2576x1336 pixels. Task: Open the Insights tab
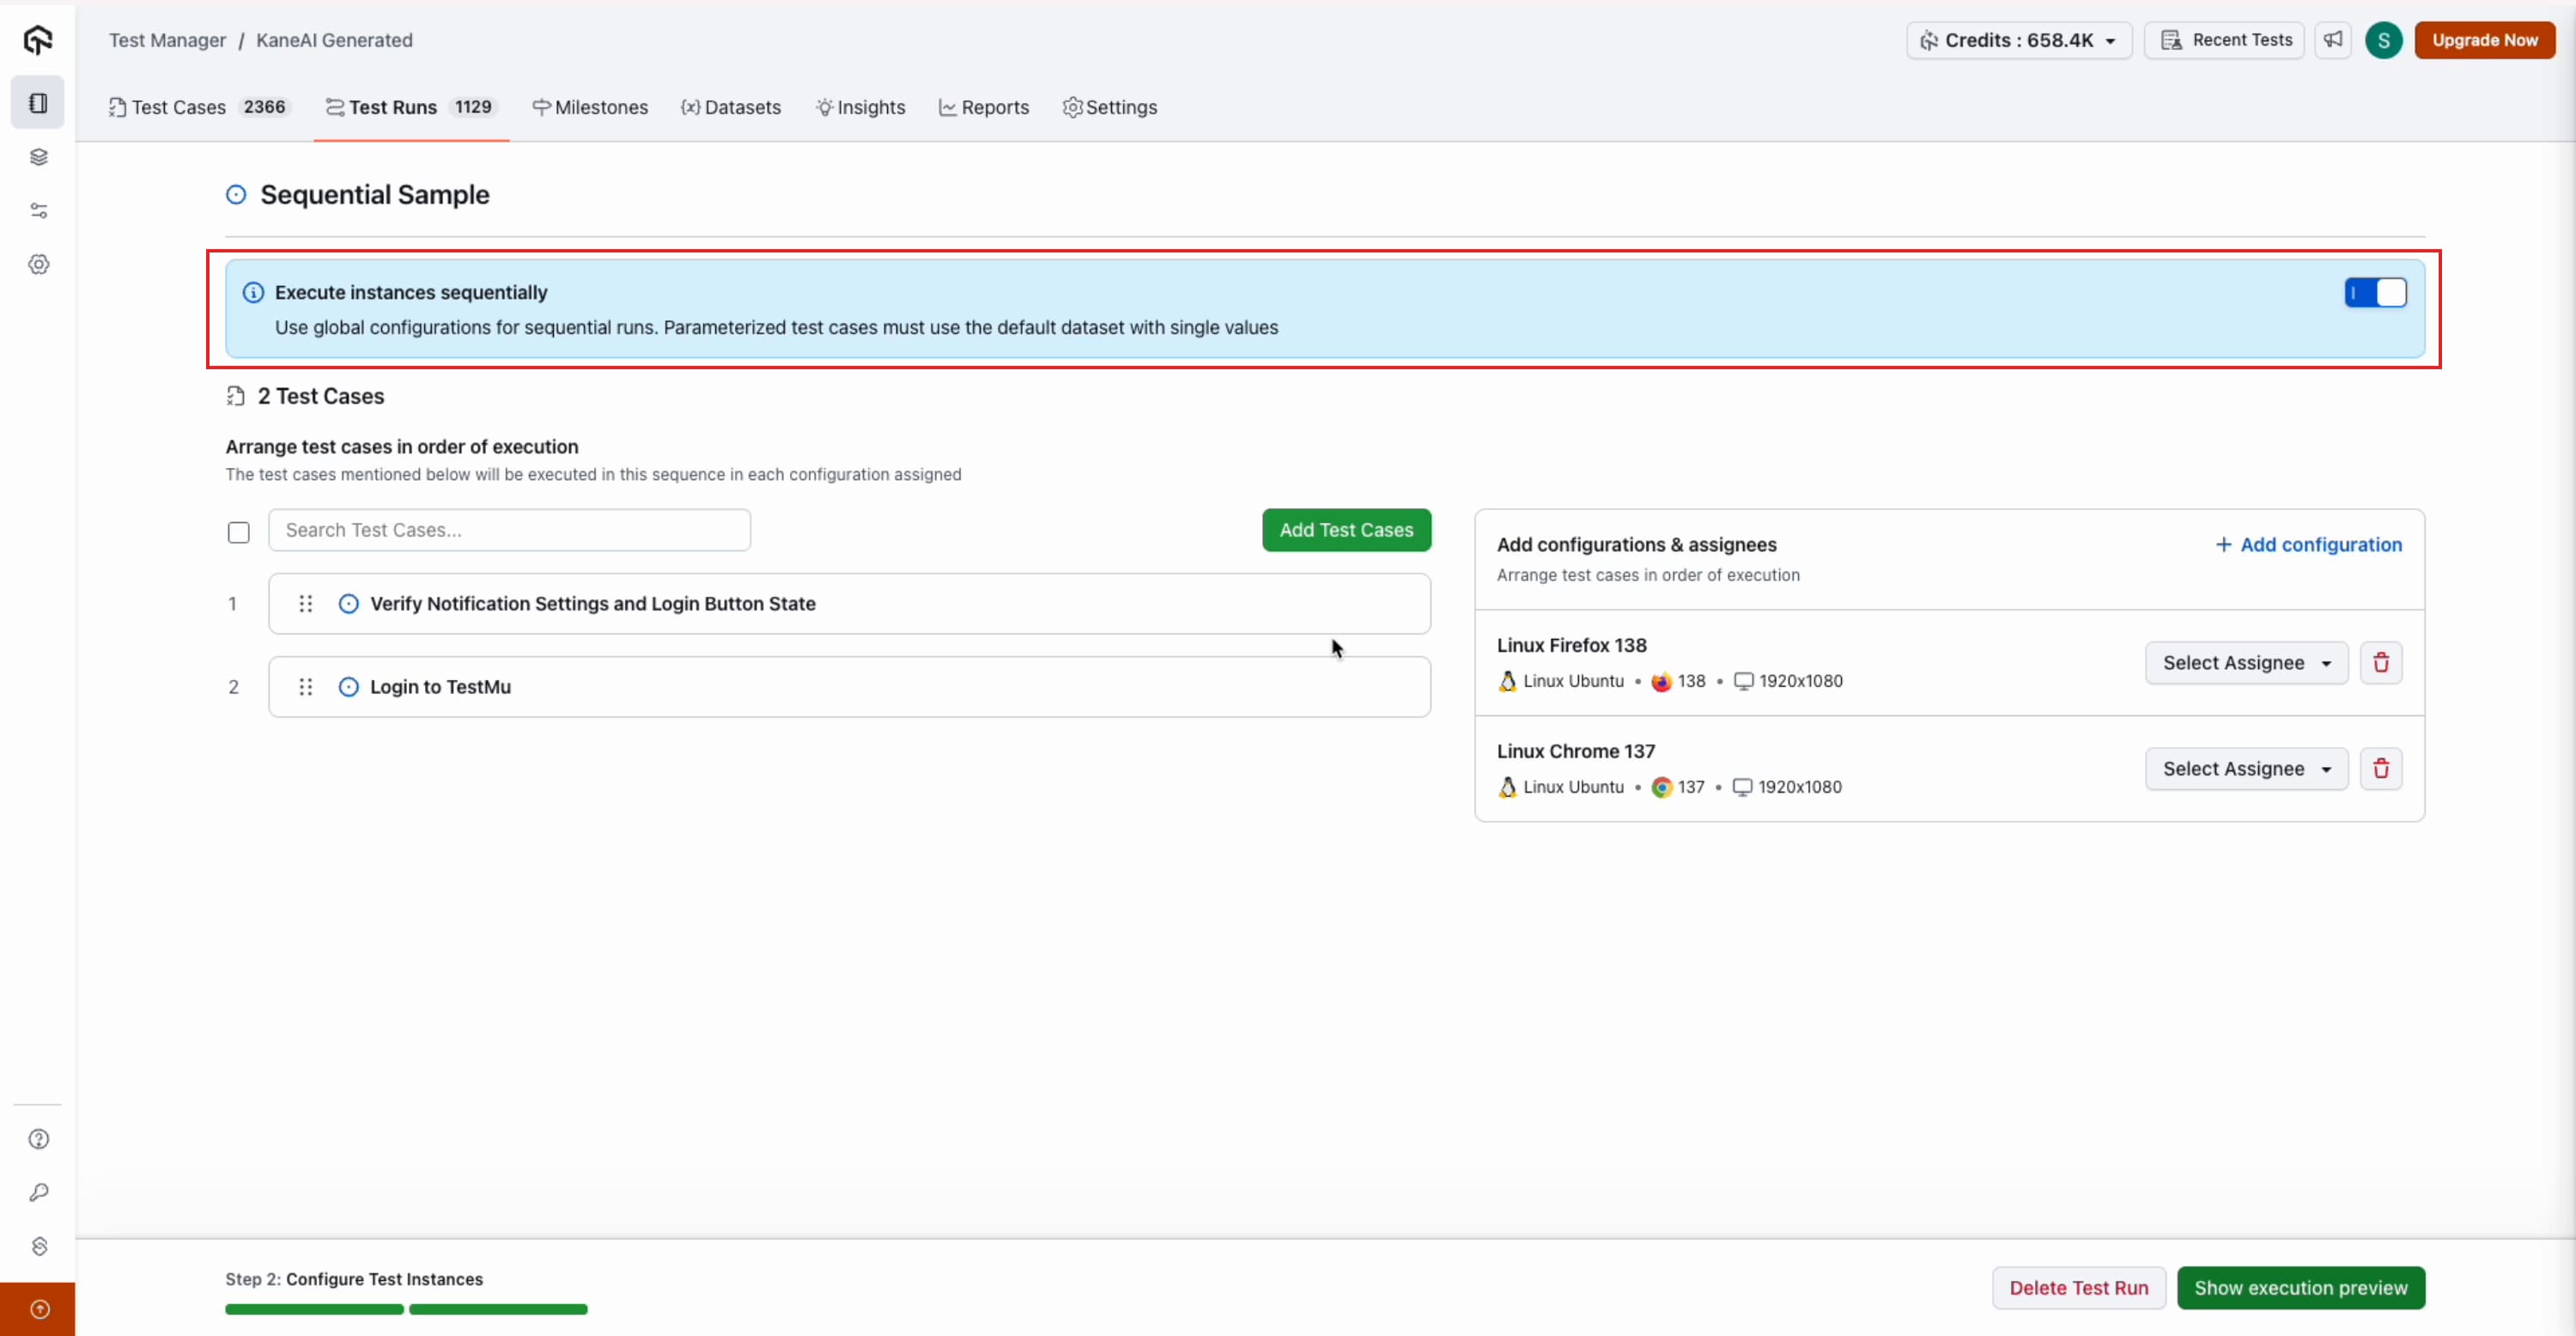coord(860,107)
